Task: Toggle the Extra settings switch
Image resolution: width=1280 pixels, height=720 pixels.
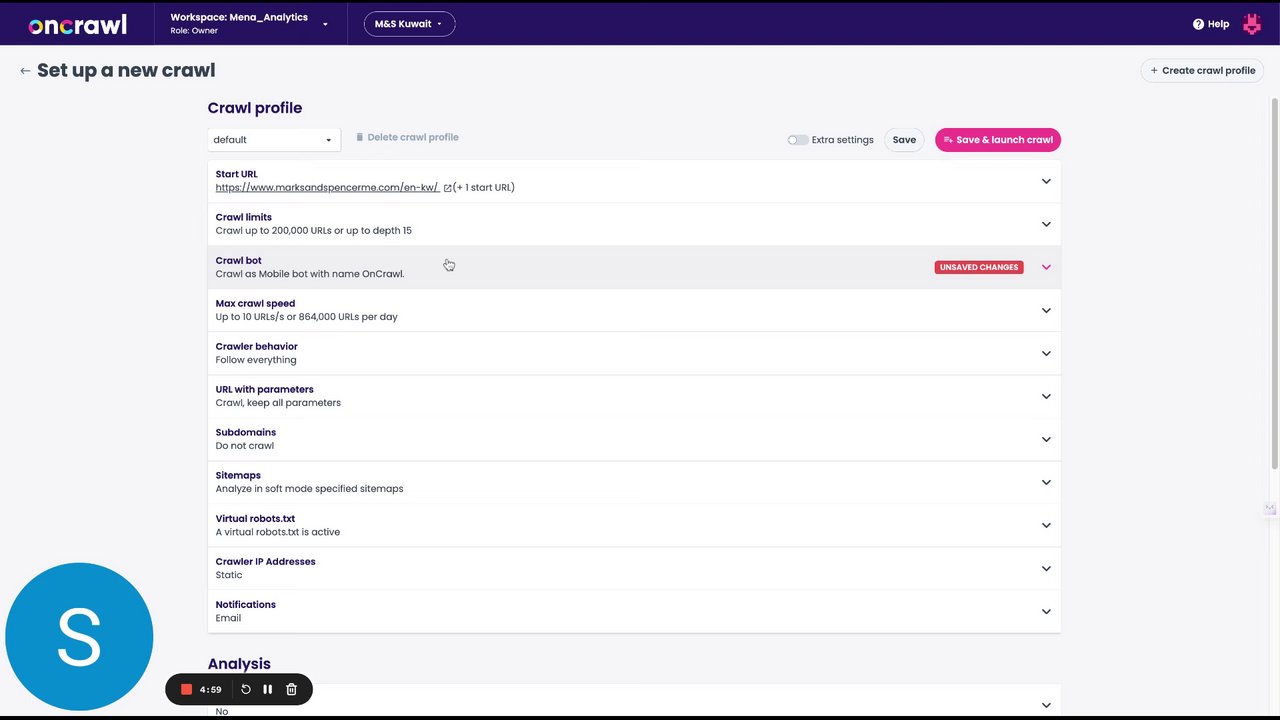Action: click(797, 140)
